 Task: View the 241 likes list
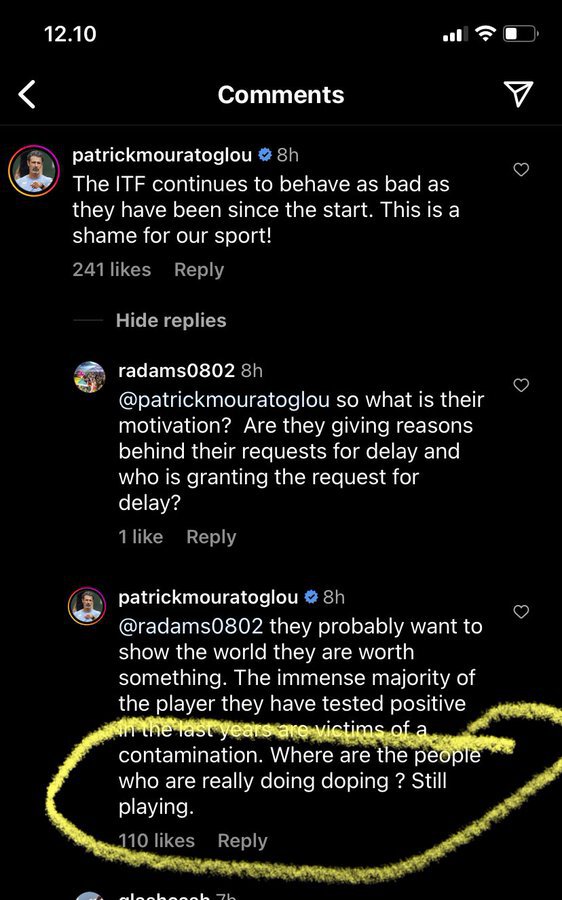point(111,270)
